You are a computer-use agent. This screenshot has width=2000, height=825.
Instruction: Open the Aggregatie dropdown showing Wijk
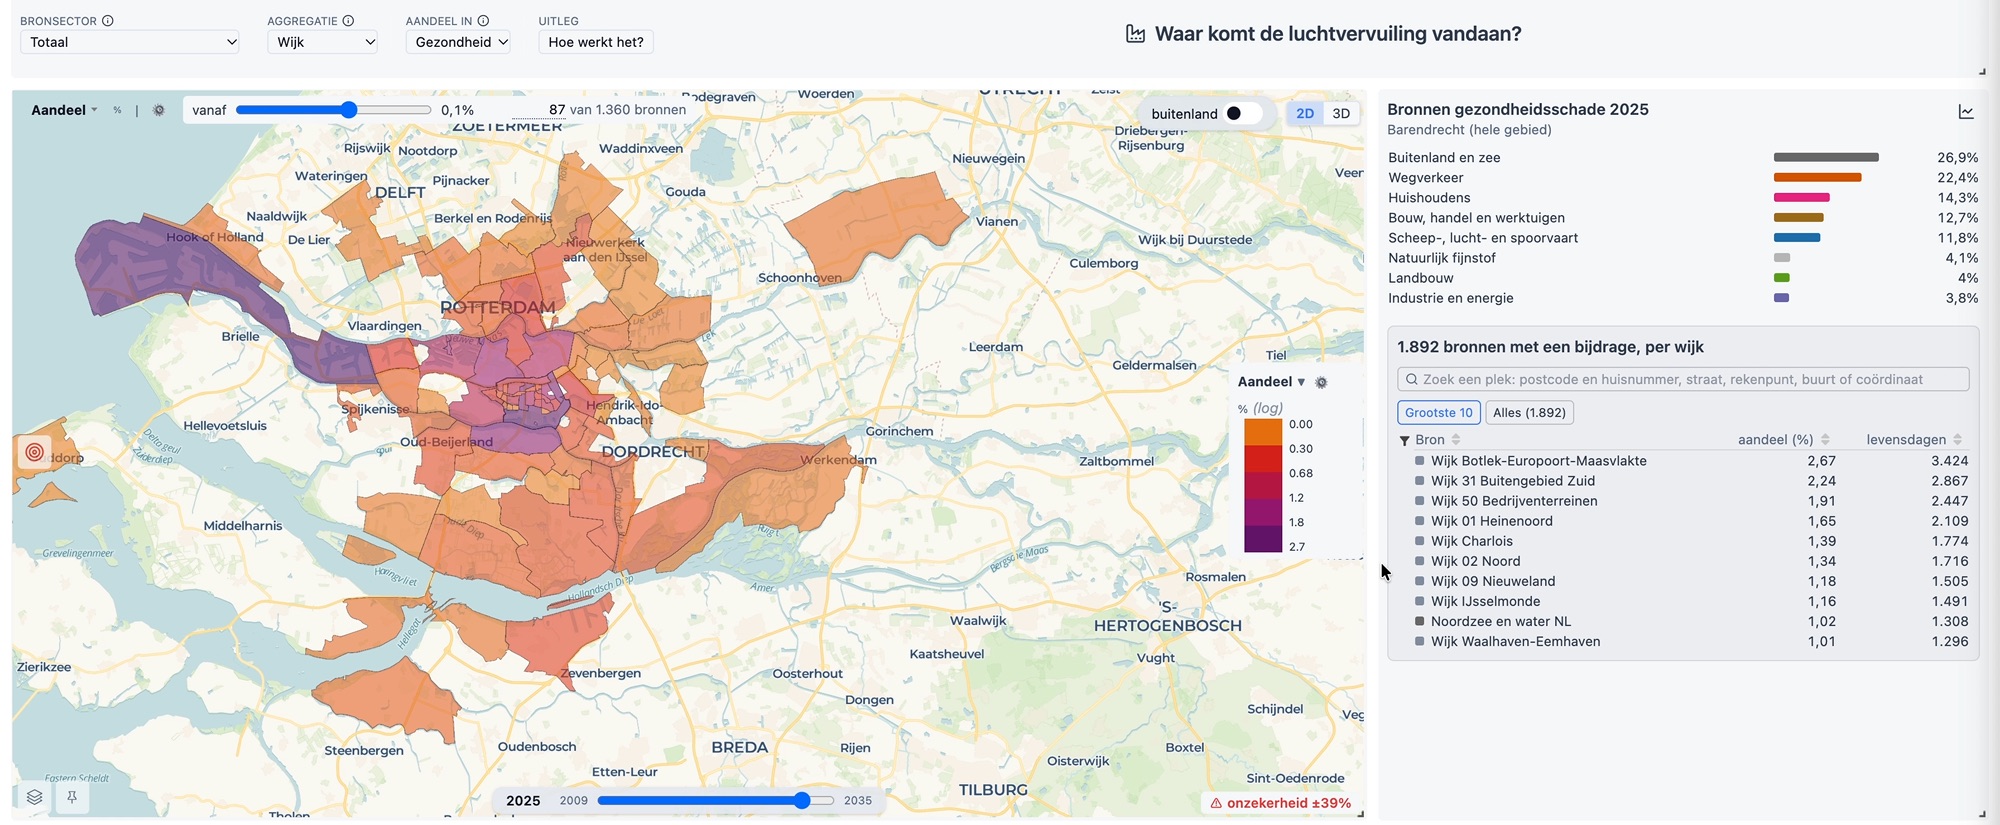coord(322,42)
